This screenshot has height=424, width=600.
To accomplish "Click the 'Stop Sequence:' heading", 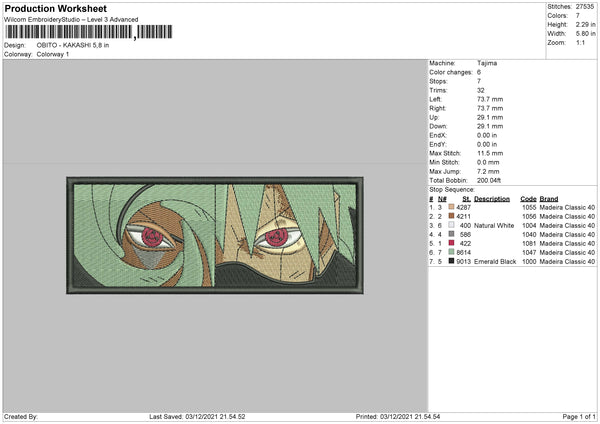I will pyautogui.click(x=452, y=190).
